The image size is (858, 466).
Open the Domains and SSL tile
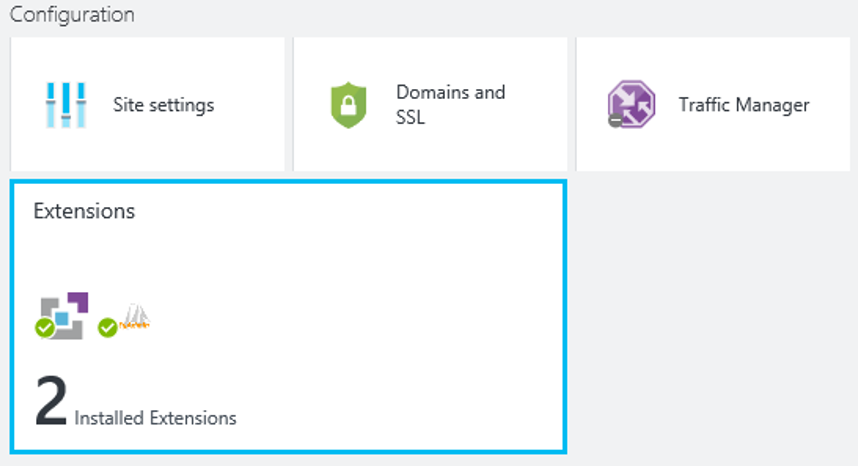pyautogui.click(x=430, y=104)
